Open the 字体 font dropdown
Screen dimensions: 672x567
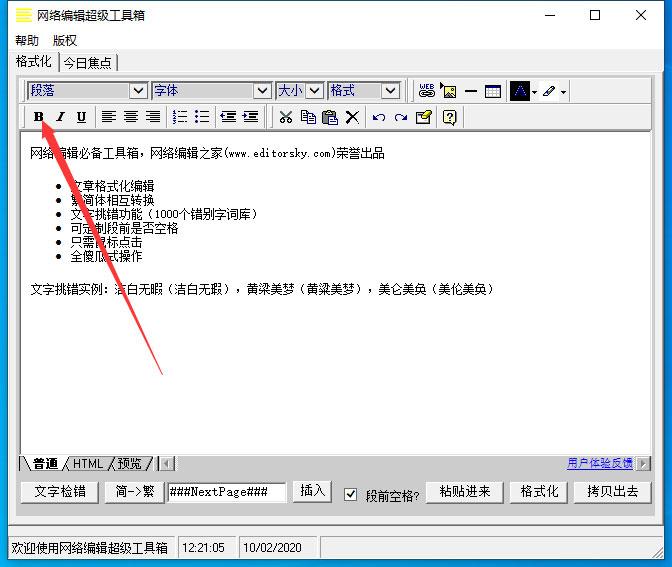pos(262,91)
